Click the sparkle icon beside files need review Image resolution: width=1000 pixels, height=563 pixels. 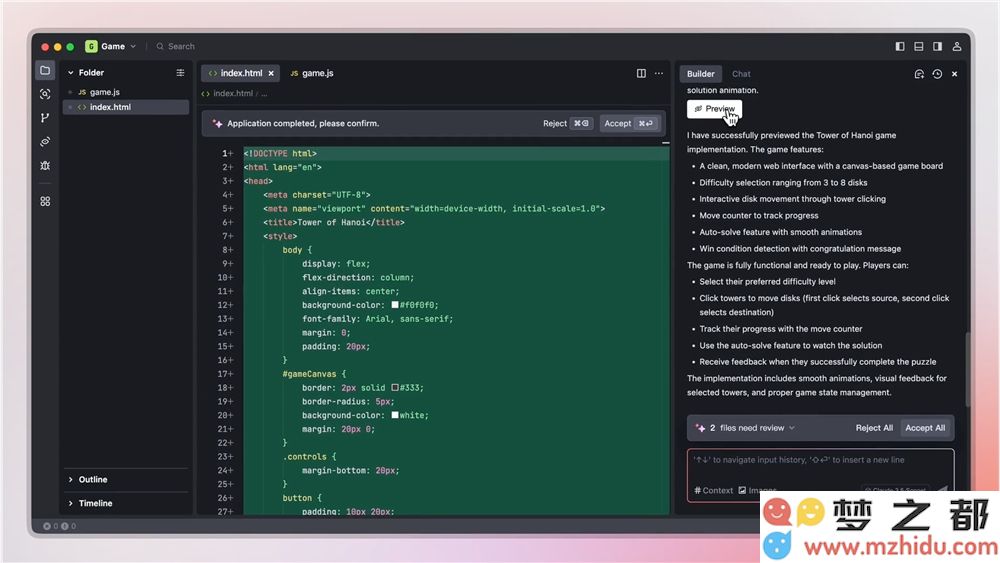click(x=700, y=428)
